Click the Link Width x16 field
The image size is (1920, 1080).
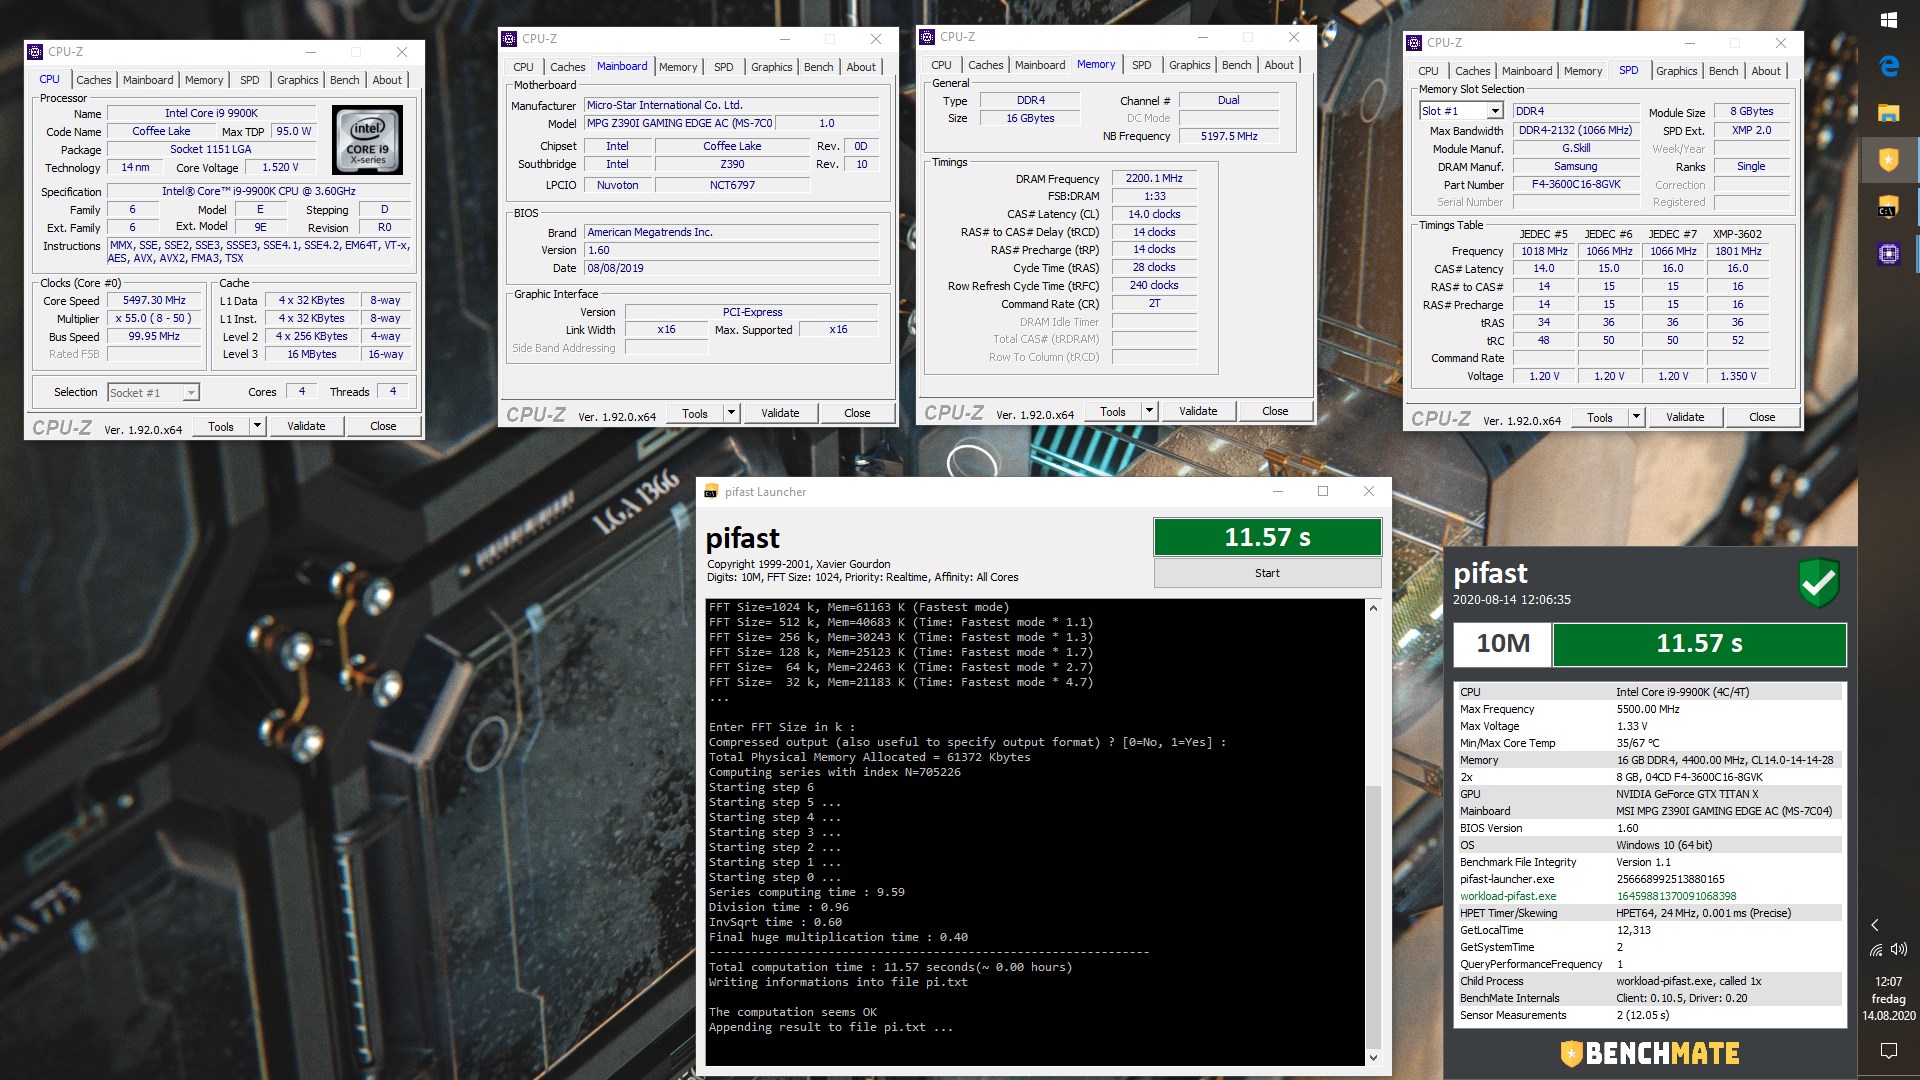tap(666, 330)
